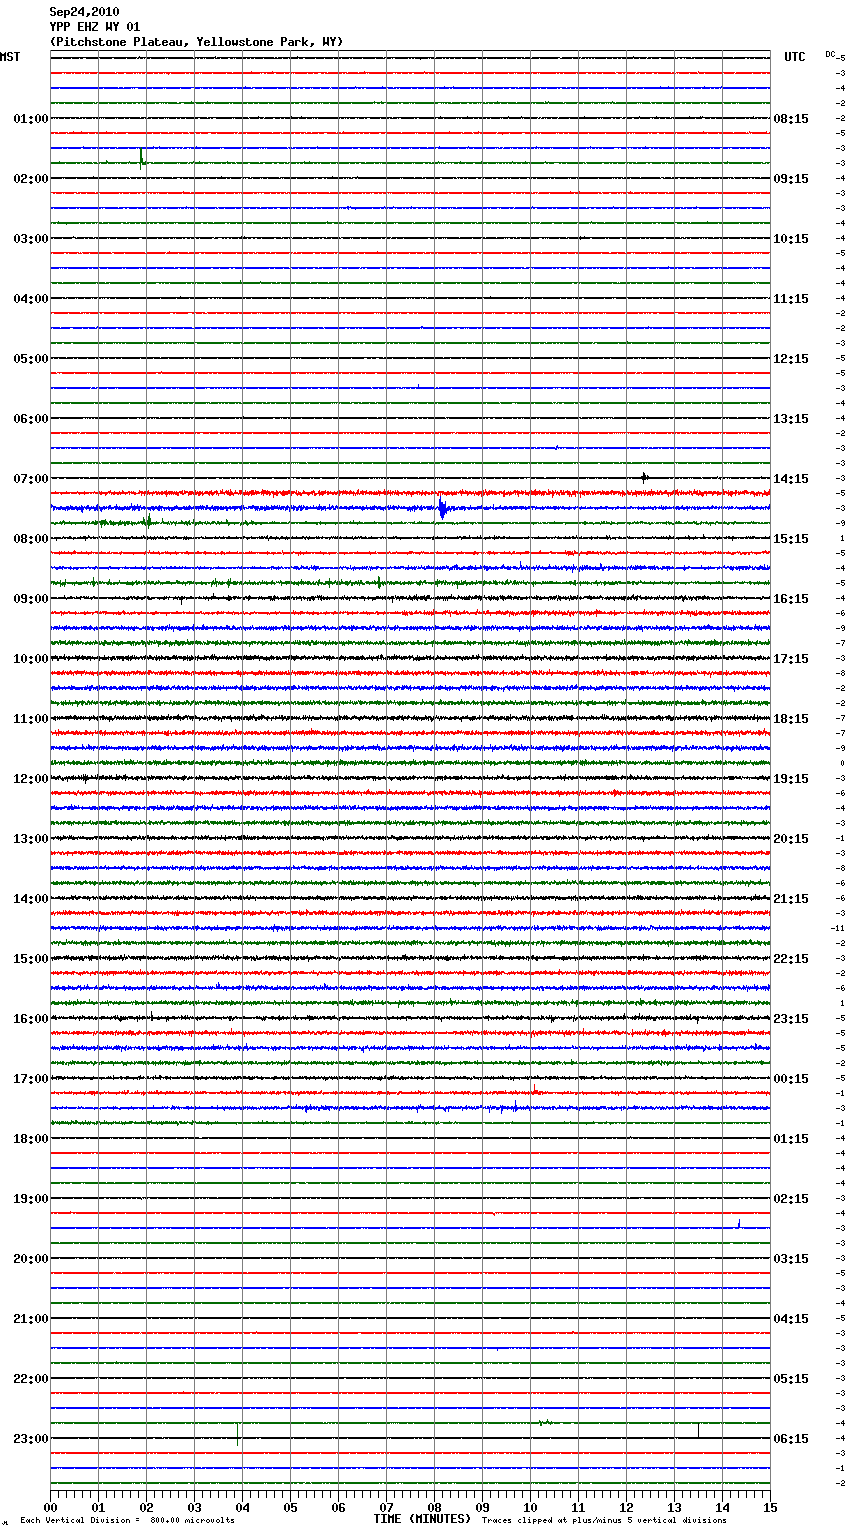Select the 01:00 MST time label
Screen dimensions: 850x1534
coord(30,119)
